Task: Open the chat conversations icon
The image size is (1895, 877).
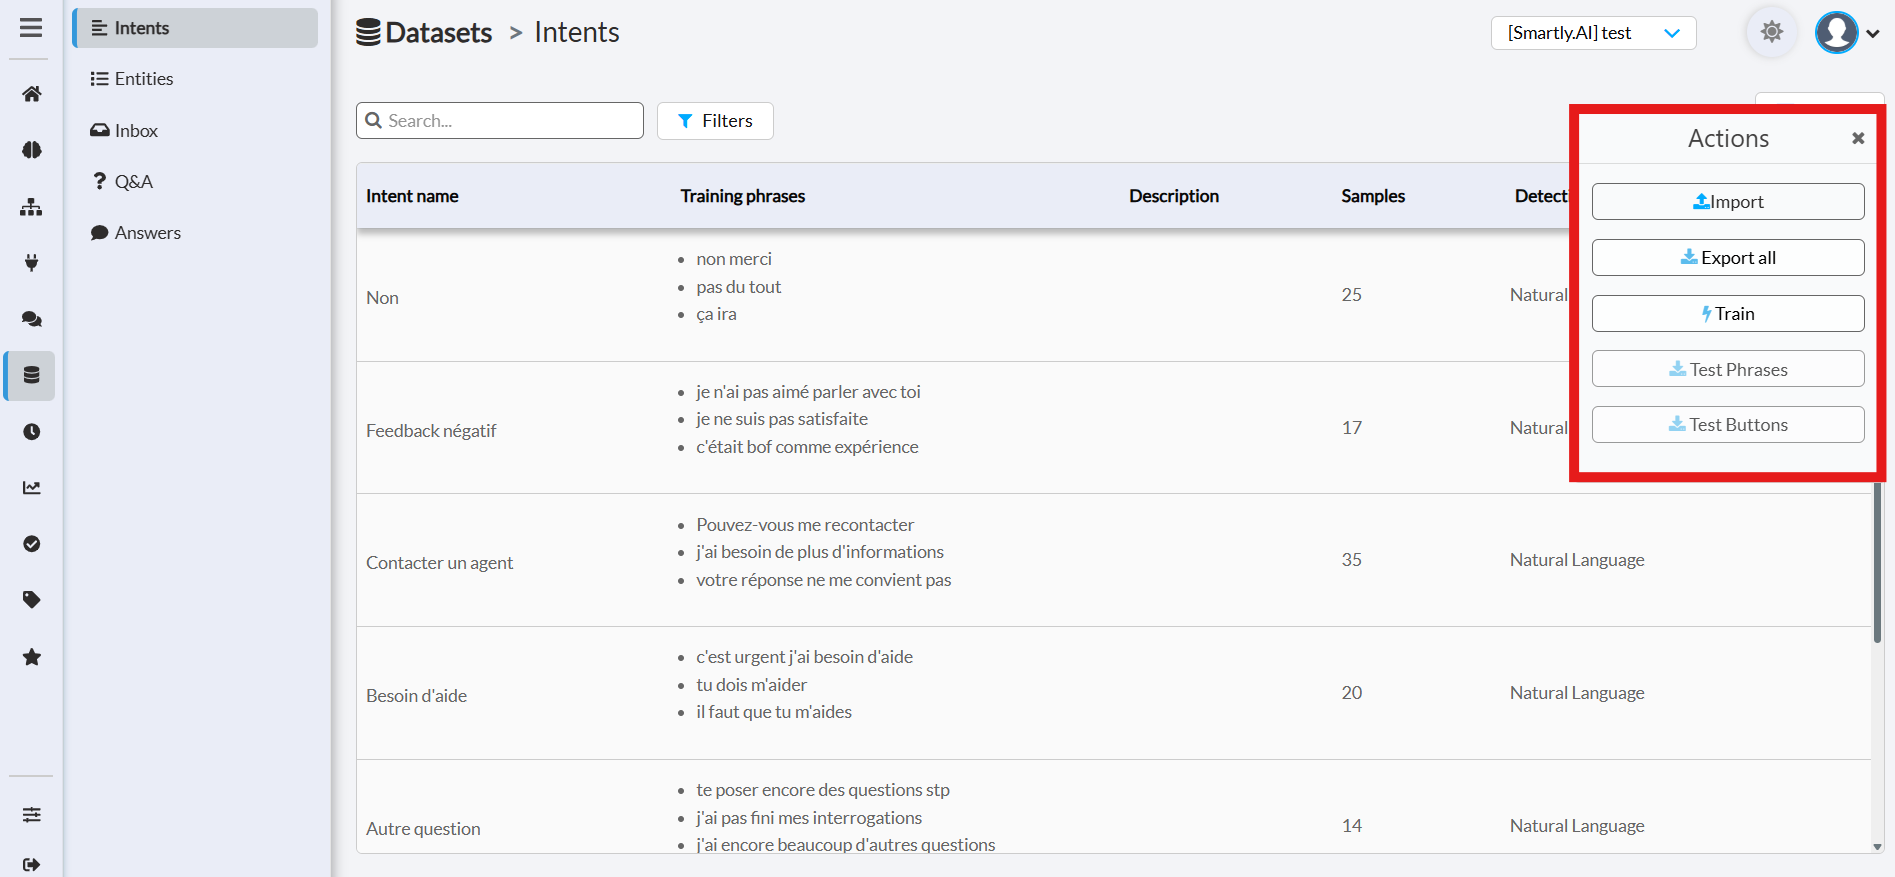Action: (x=32, y=319)
